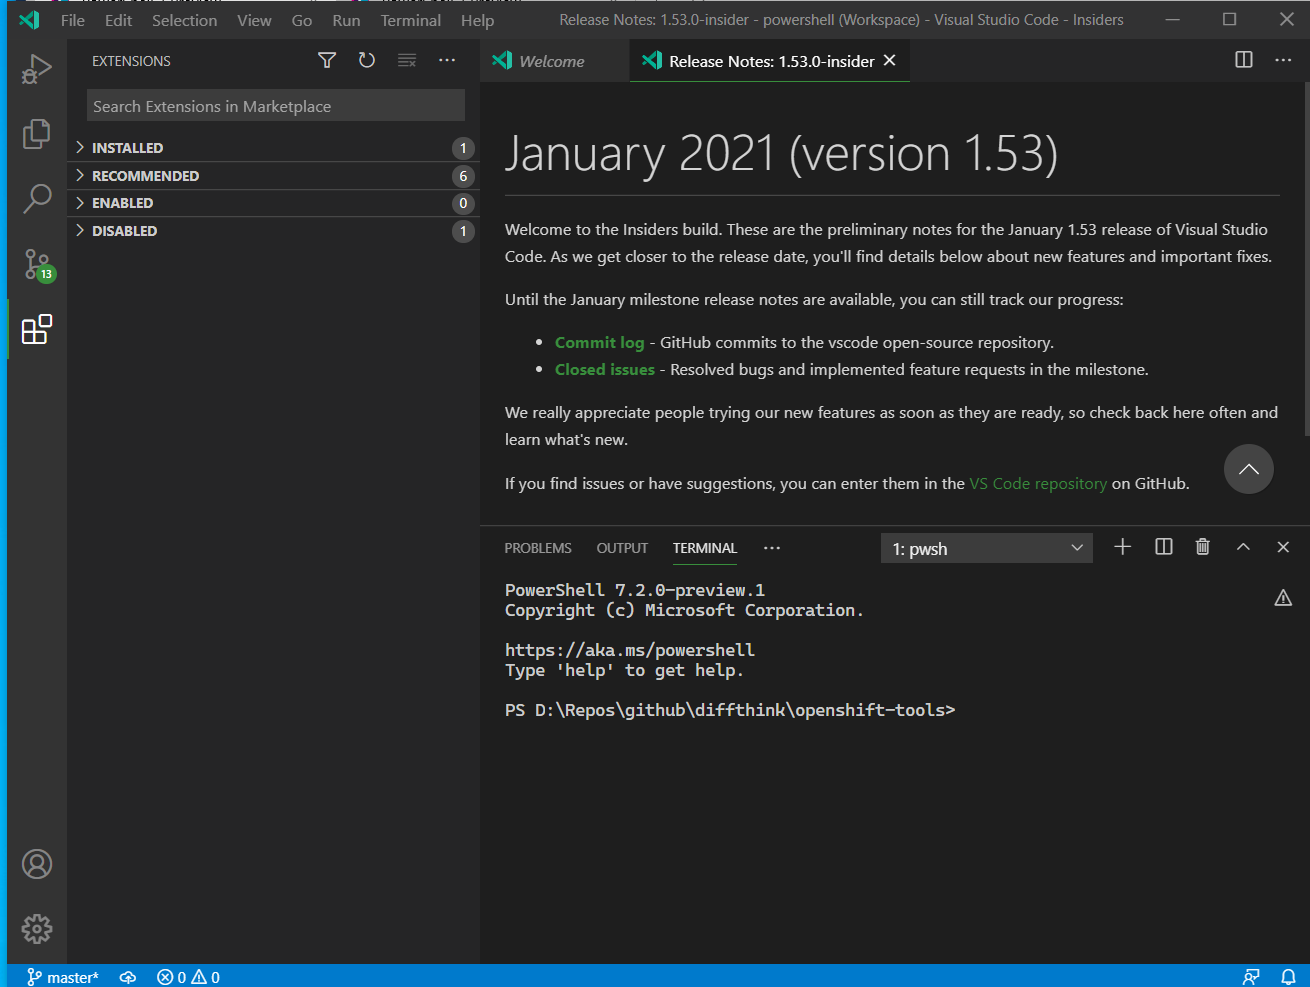This screenshot has width=1310, height=987.
Task: Toggle terminal panel maximize with chevron
Action: click(1243, 547)
